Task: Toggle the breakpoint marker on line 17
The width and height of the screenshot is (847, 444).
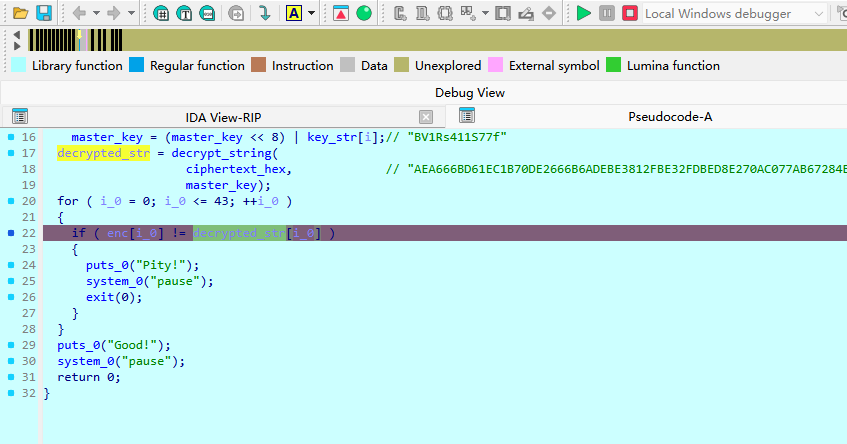Action: [x=10, y=153]
